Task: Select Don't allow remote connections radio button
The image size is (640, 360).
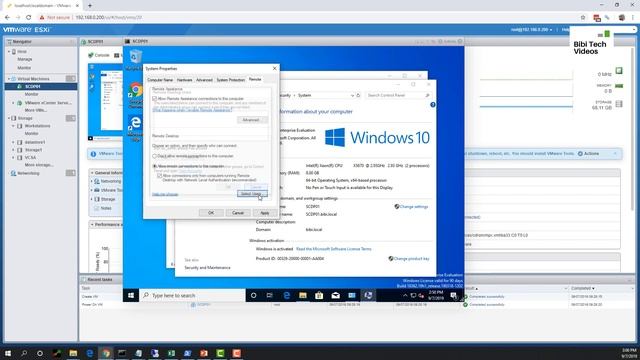Action: click(155, 156)
